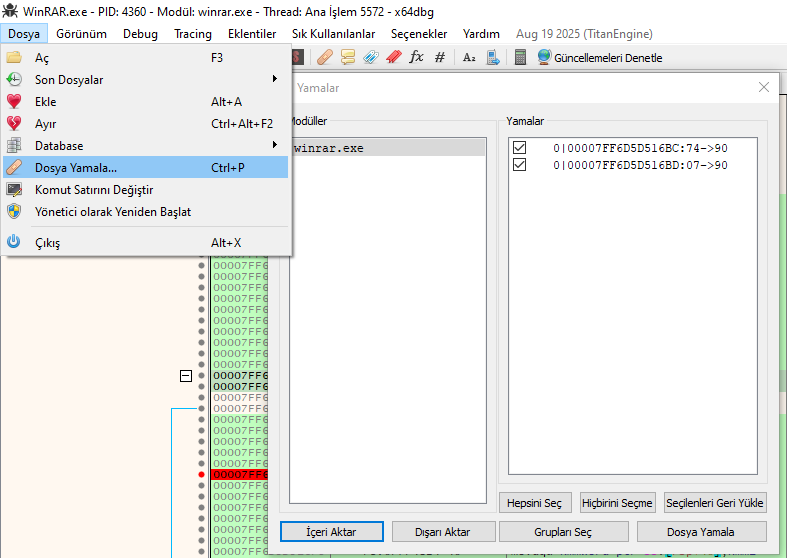Open the Seçenekler menu
787x558 pixels.
click(x=419, y=34)
